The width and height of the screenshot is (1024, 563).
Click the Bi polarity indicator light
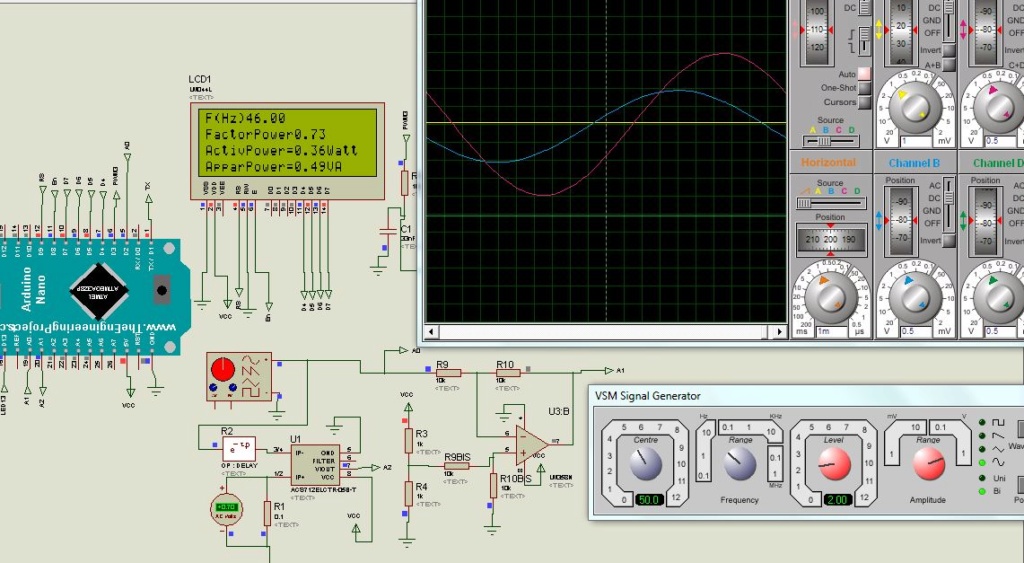click(x=982, y=491)
